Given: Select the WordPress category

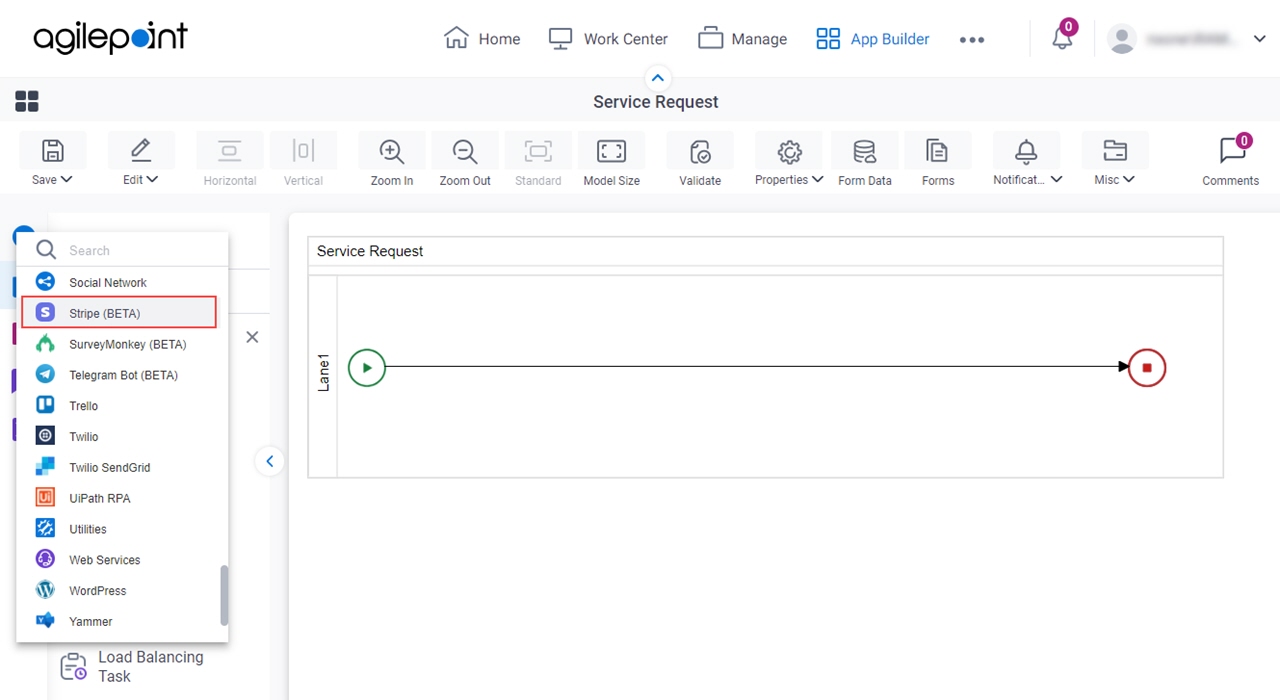Looking at the screenshot, I should click(x=122, y=590).
